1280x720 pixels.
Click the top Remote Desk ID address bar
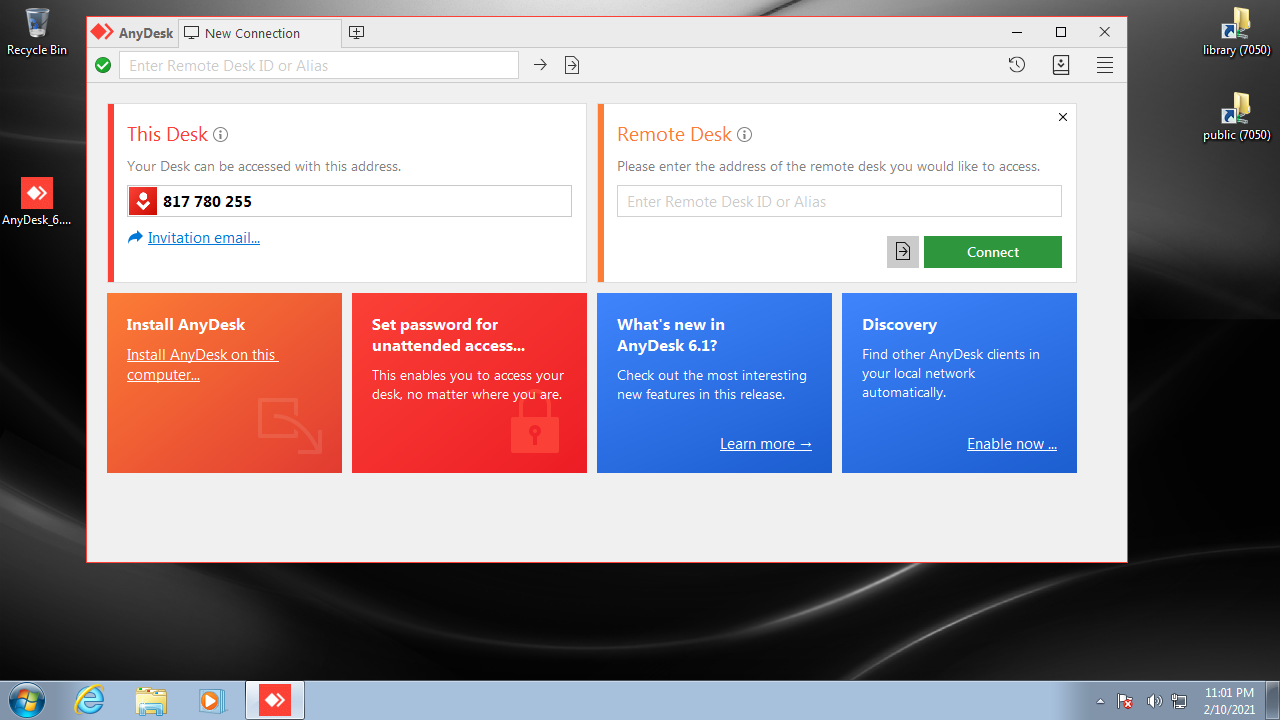318,65
